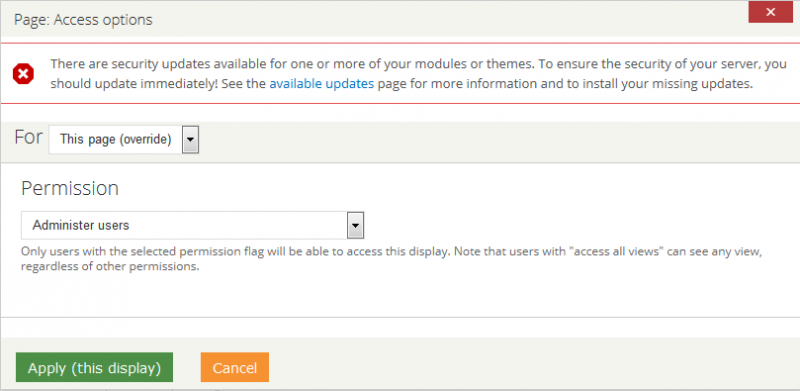
Task: Click the red security error icon
Action: [23, 75]
